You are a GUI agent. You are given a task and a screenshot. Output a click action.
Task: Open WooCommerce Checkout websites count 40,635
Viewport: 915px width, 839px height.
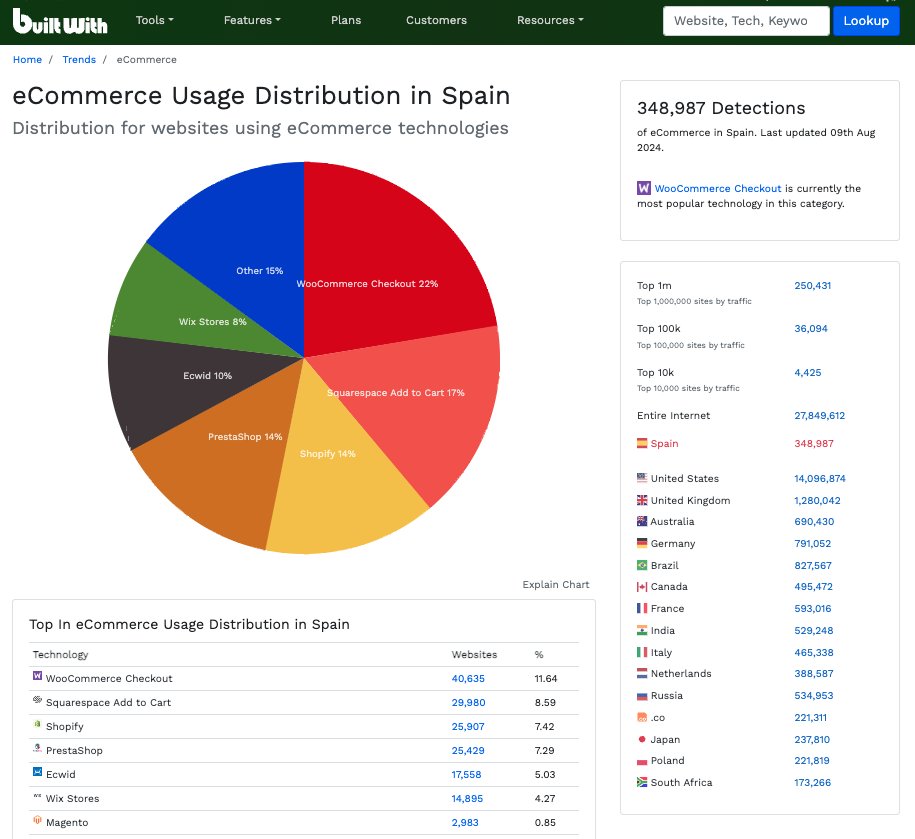coord(468,679)
